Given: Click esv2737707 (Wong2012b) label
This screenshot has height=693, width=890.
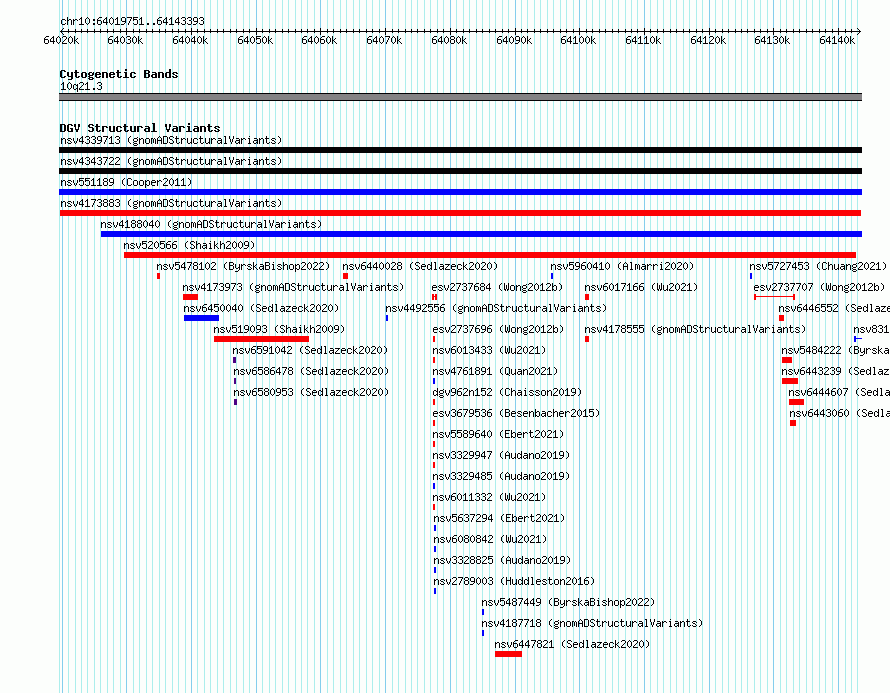Looking at the screenshot, I should [819, 287].
